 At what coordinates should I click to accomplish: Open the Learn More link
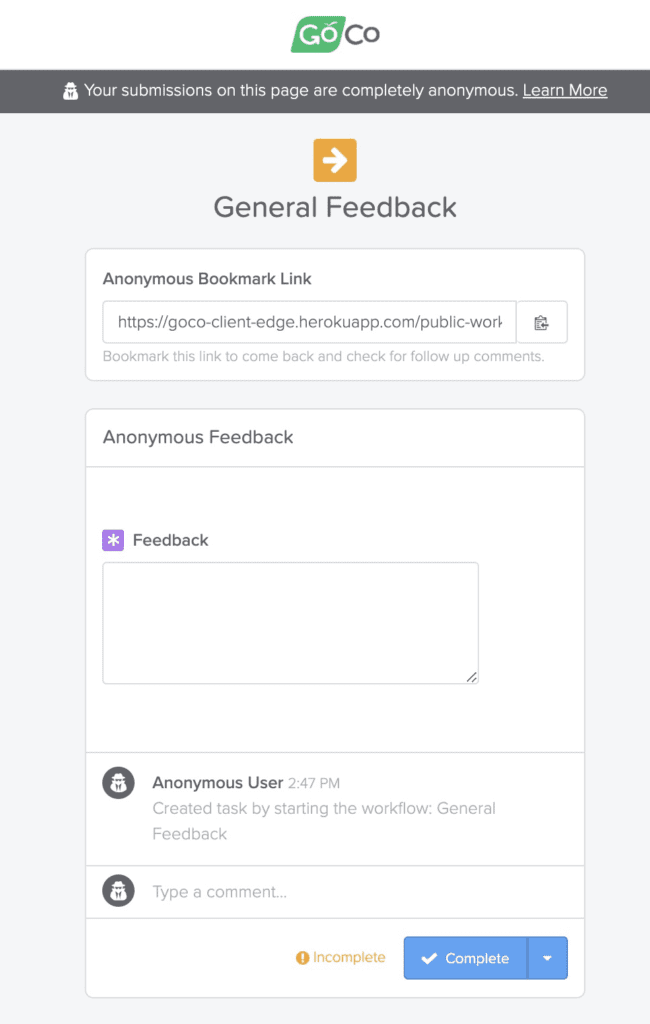(x=564, y=90)
